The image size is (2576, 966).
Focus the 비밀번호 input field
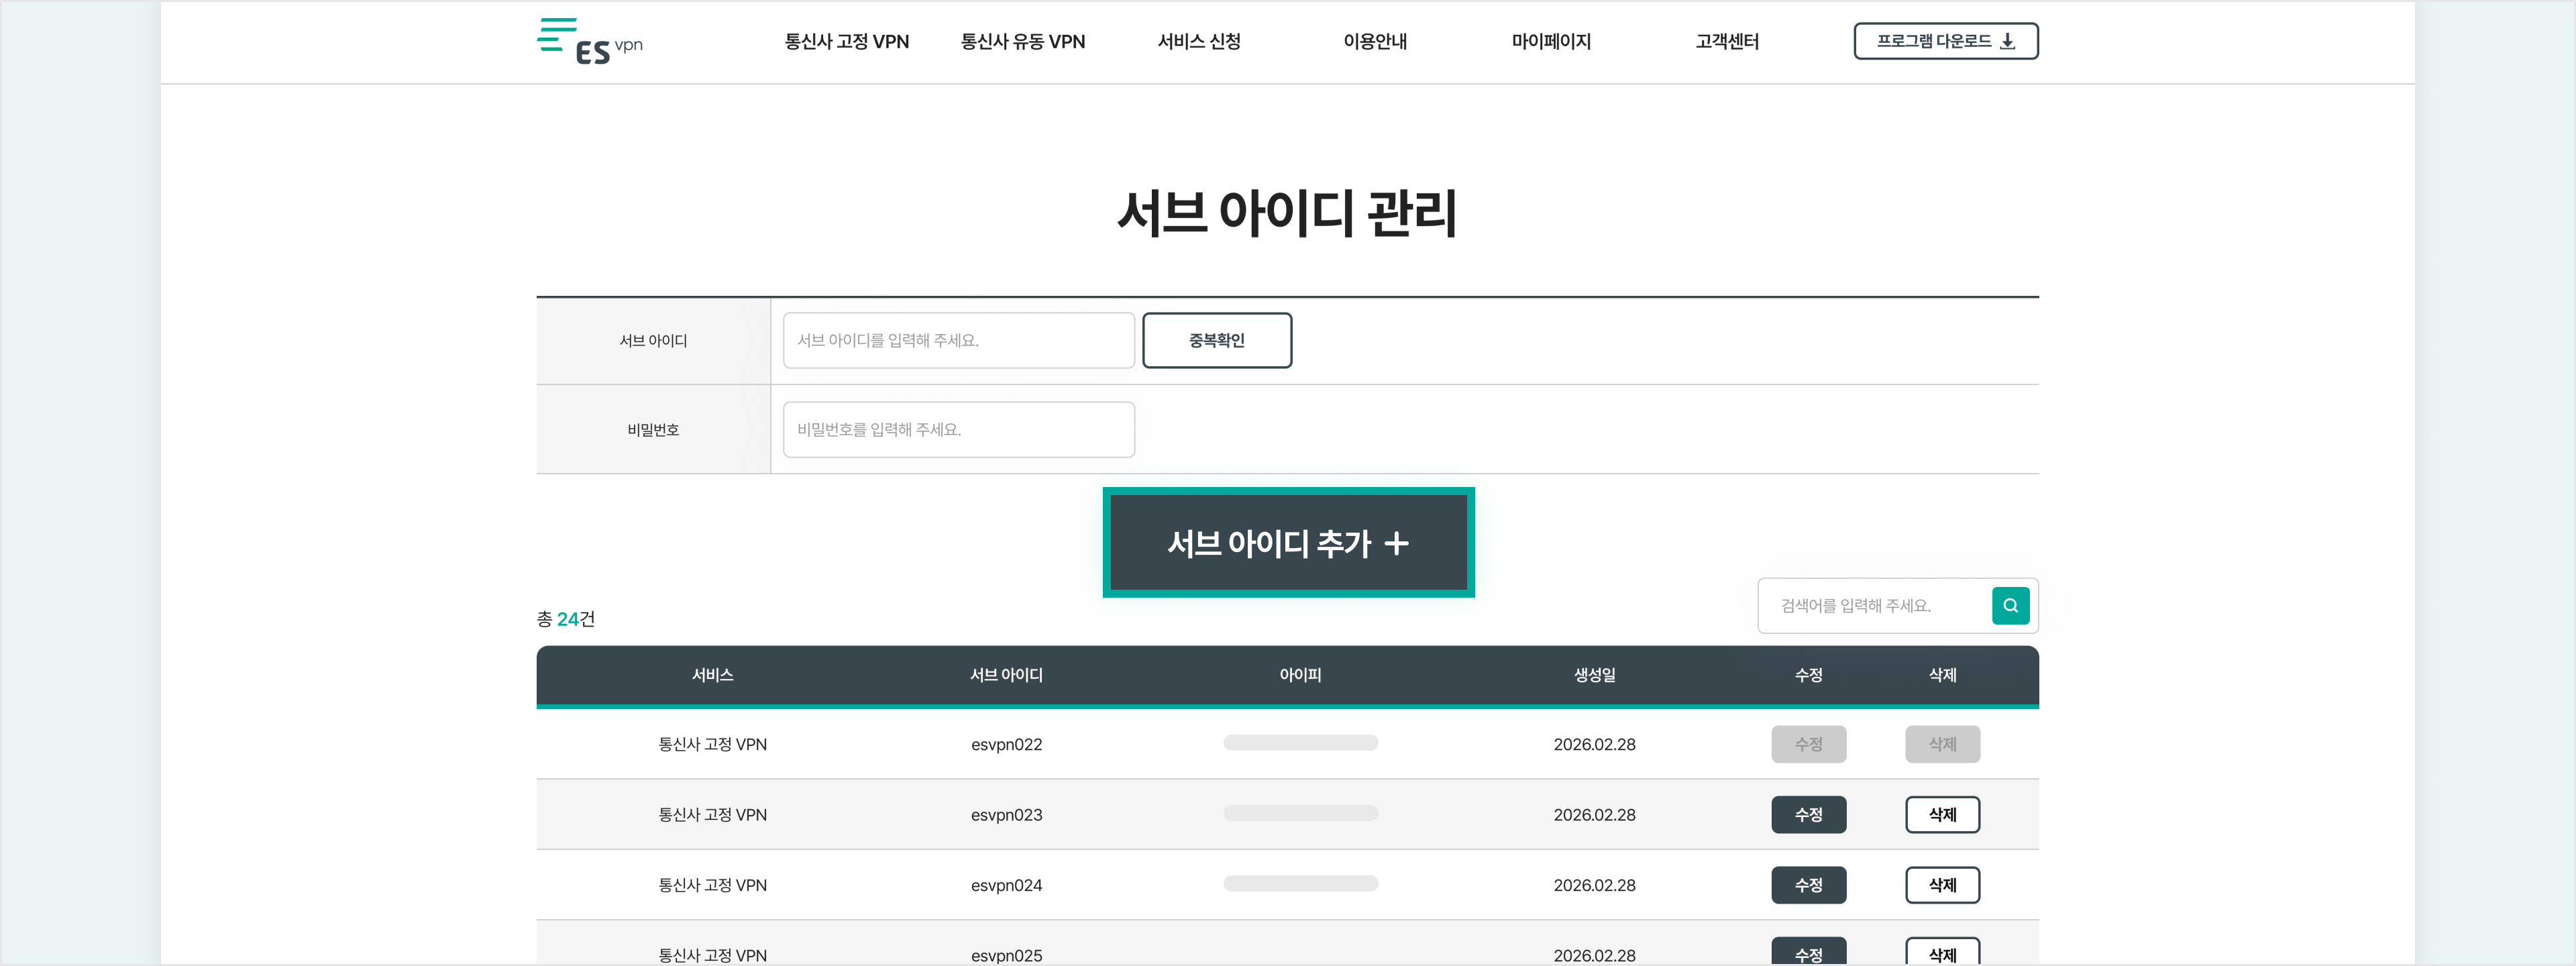pos(957,429)
